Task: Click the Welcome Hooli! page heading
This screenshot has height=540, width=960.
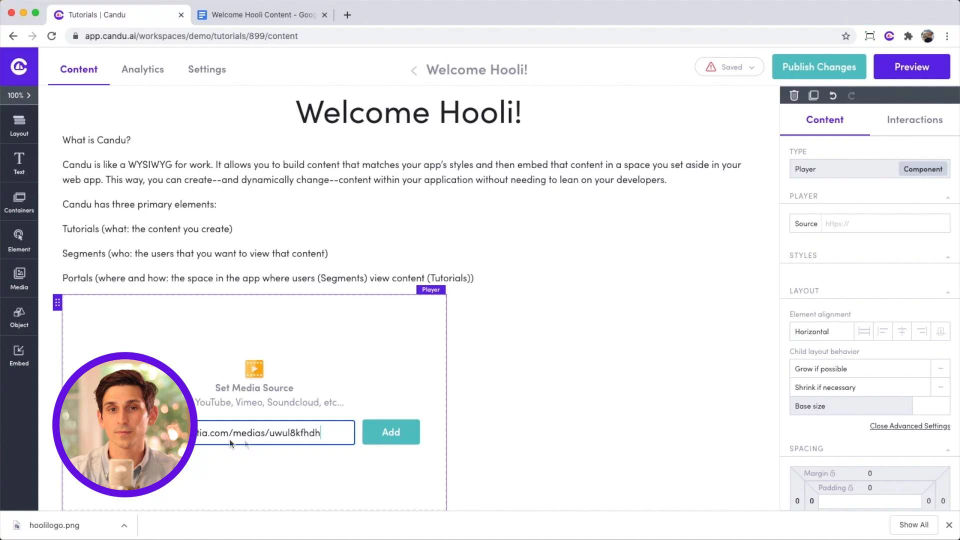Action: coord(409,112)
